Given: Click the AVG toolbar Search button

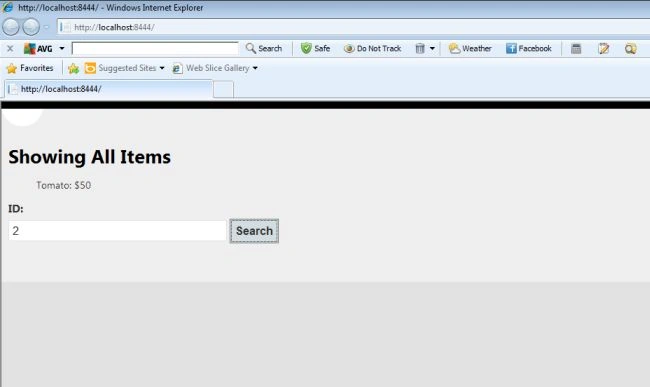Looking at the screenshot, I should [x=264, y=48].
